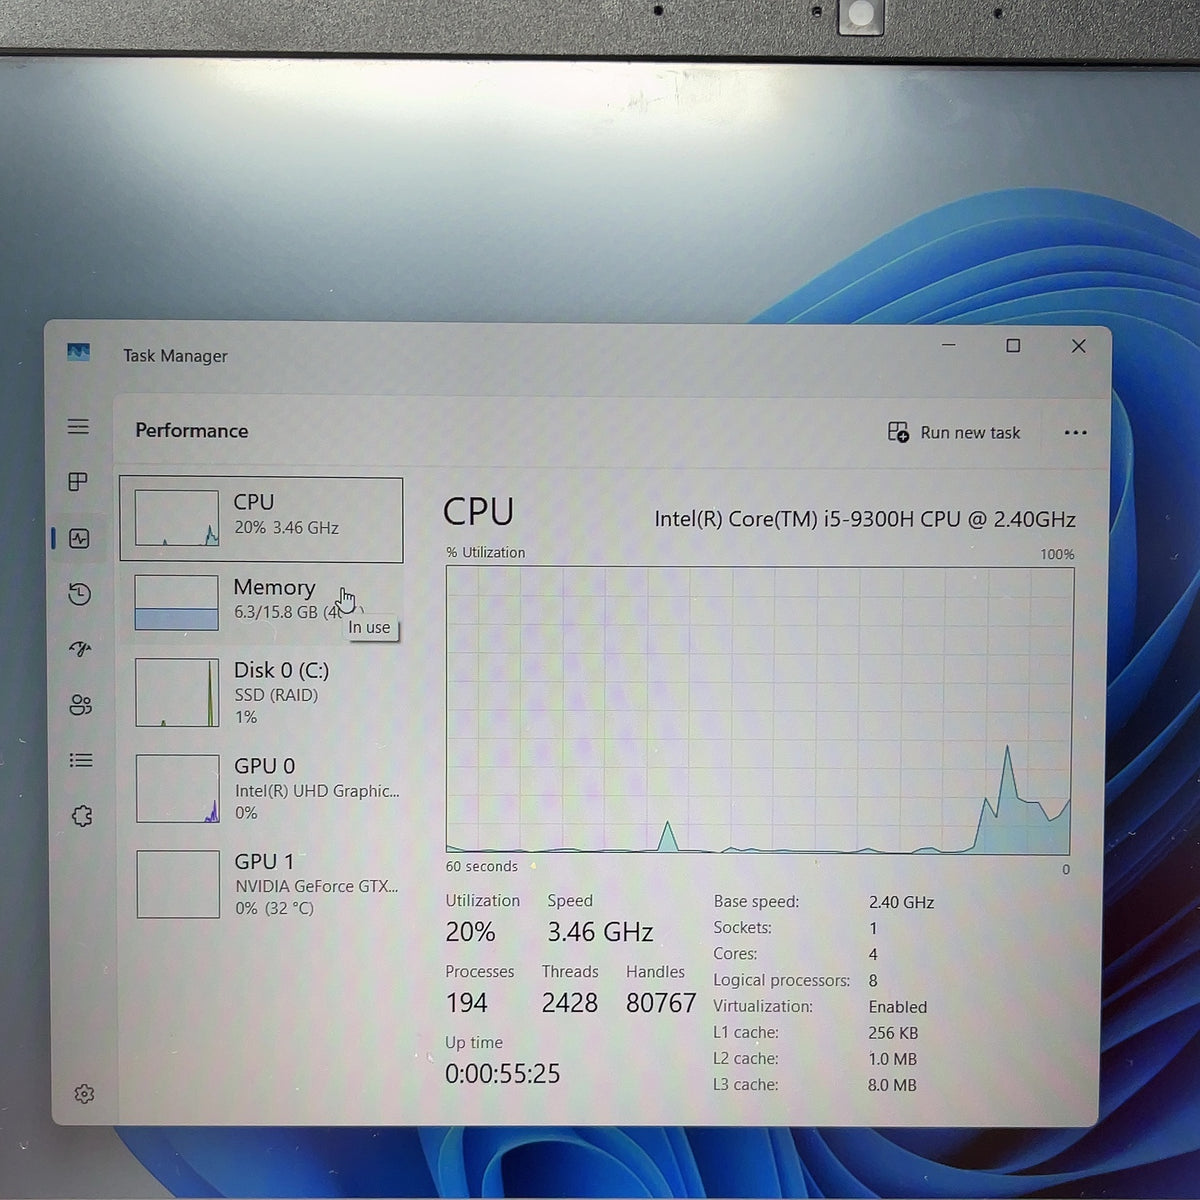Viewport: 1200px width, 1200px height.
Task: Open the three-dot more options menu
Action: [1075, 433]
